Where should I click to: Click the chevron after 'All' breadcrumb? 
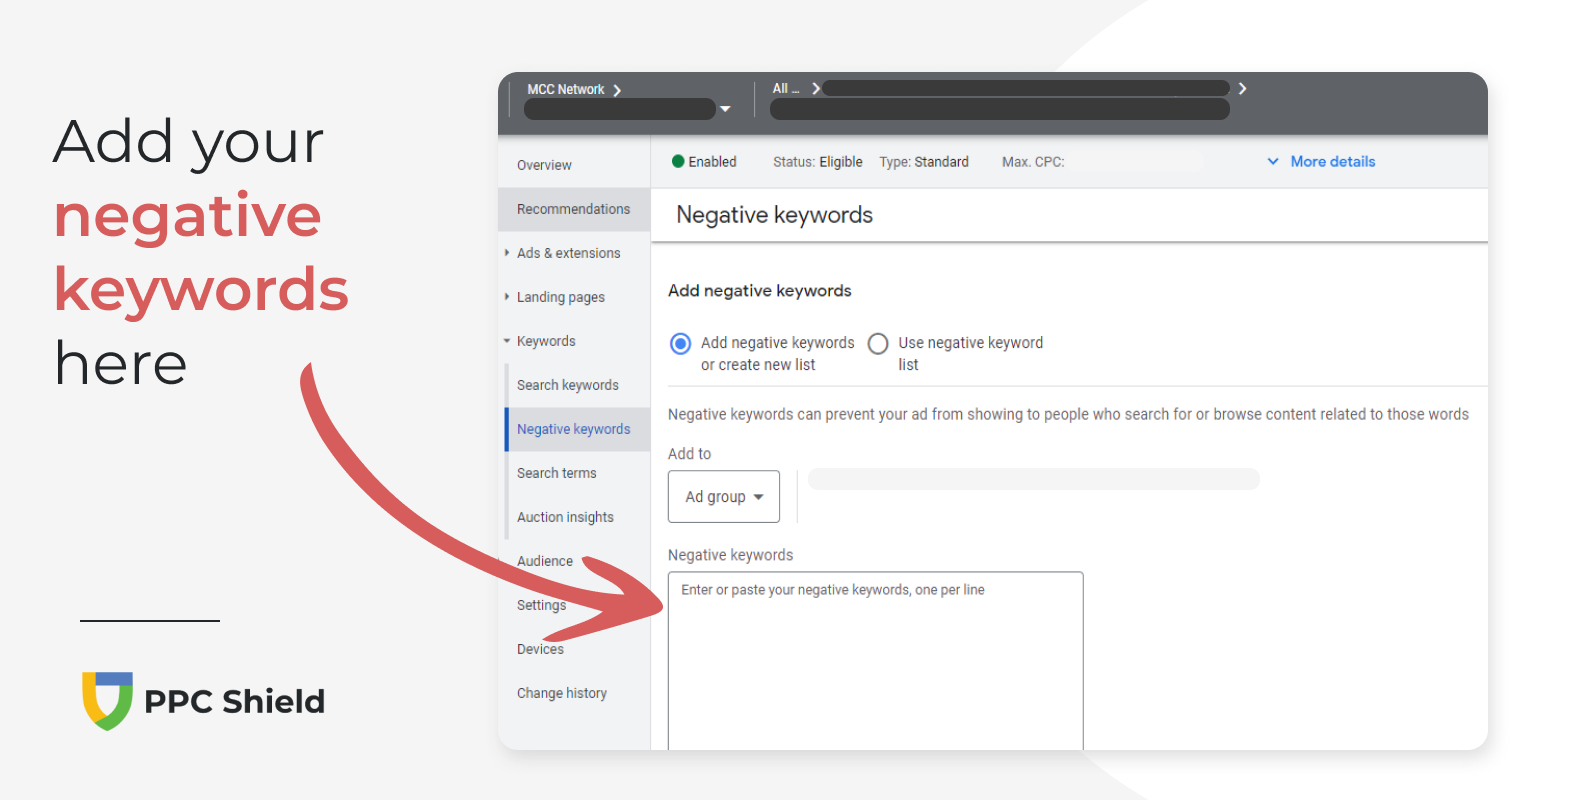point(816,89)
